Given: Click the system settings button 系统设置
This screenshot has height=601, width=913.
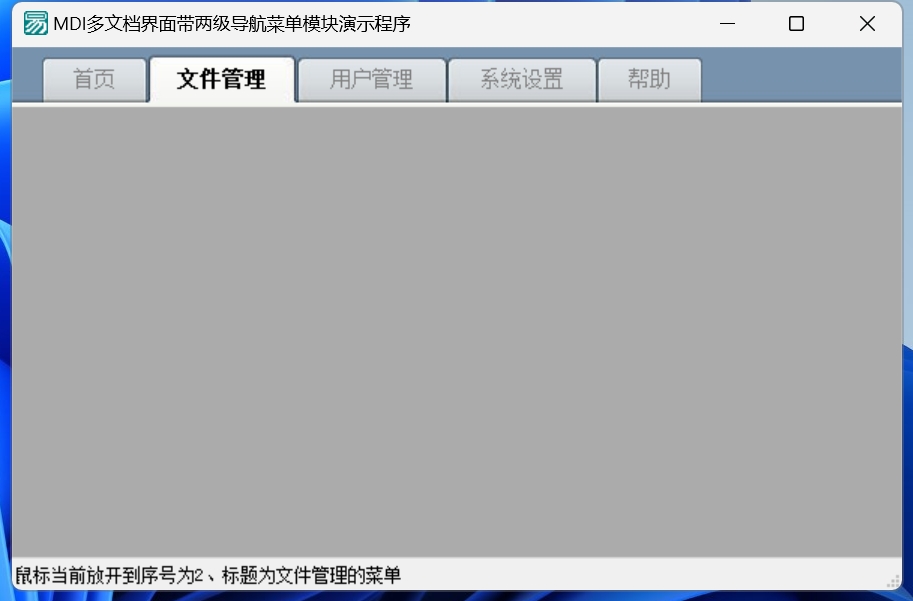Looking at the screenshot, I should click(522, 80).
